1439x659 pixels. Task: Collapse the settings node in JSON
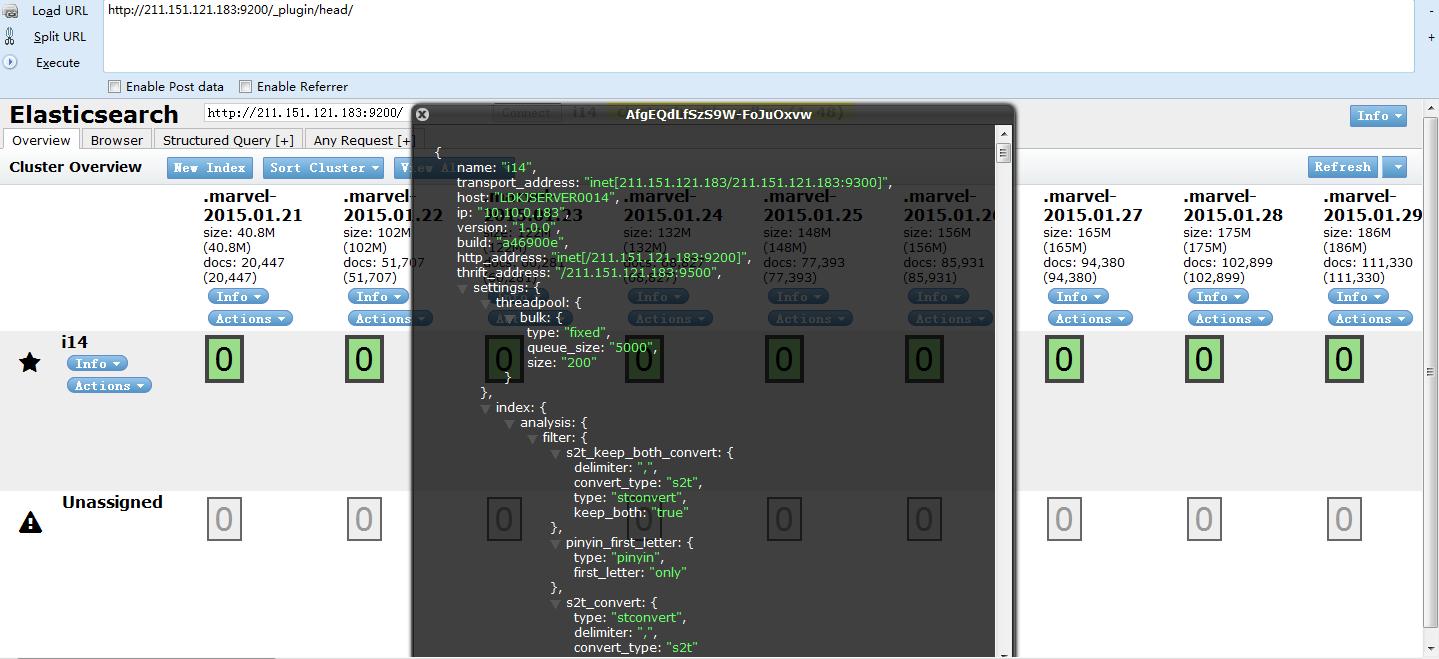pyautogui.click(x=462, y=288)
